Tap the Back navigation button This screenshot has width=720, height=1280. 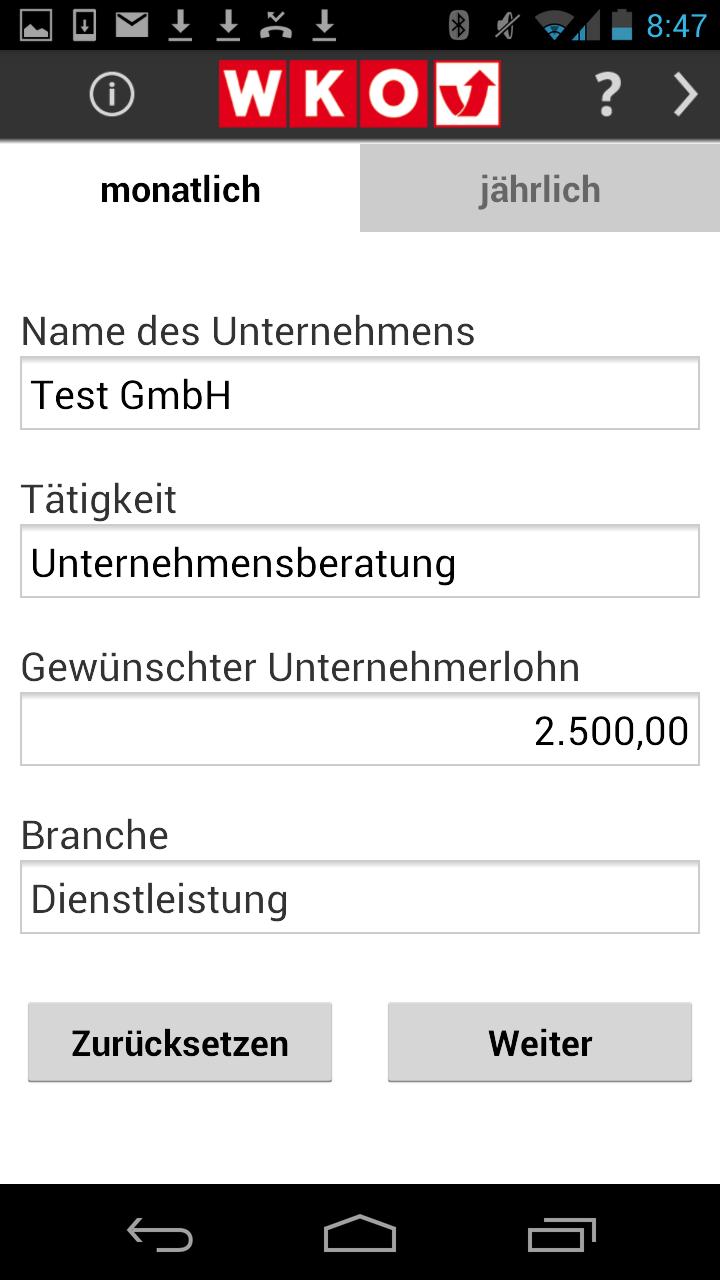(x=160, y=1236)
